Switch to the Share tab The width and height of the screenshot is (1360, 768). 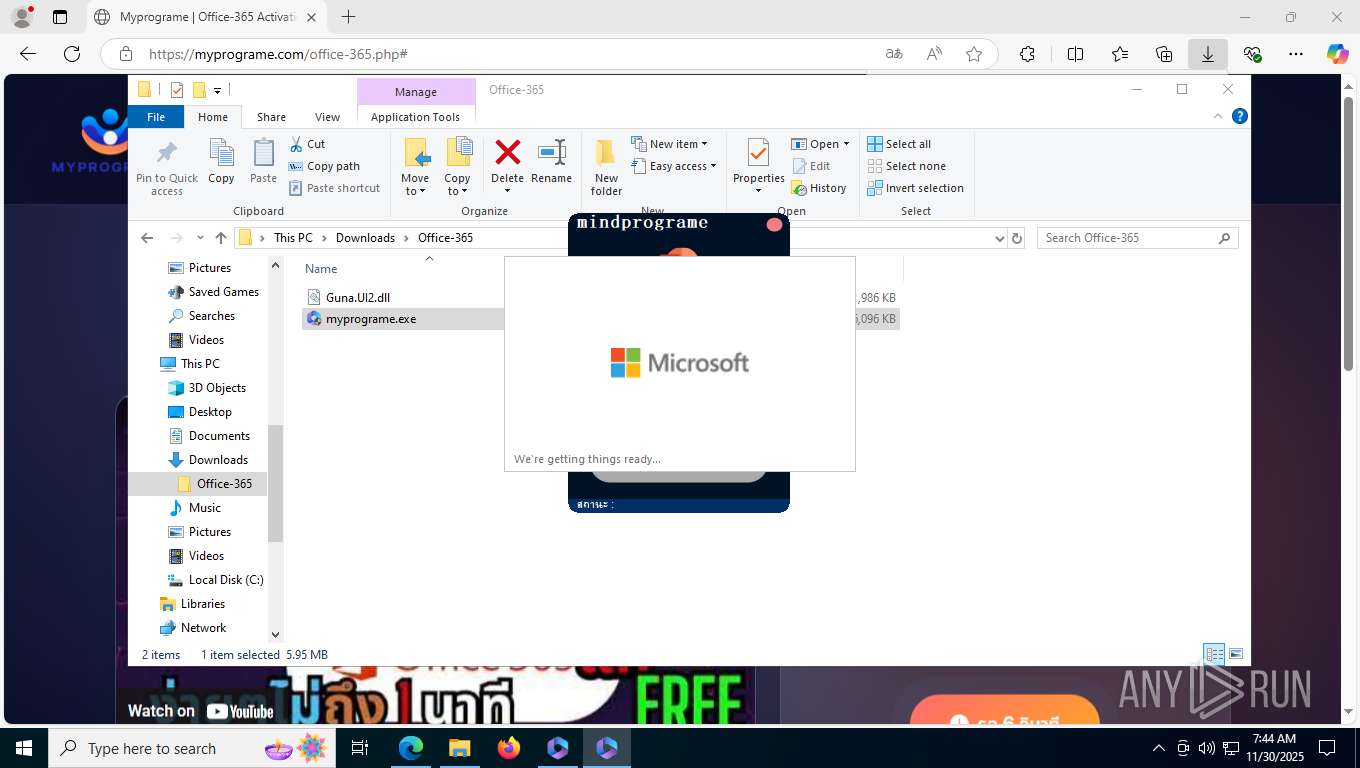pos(271,117)
